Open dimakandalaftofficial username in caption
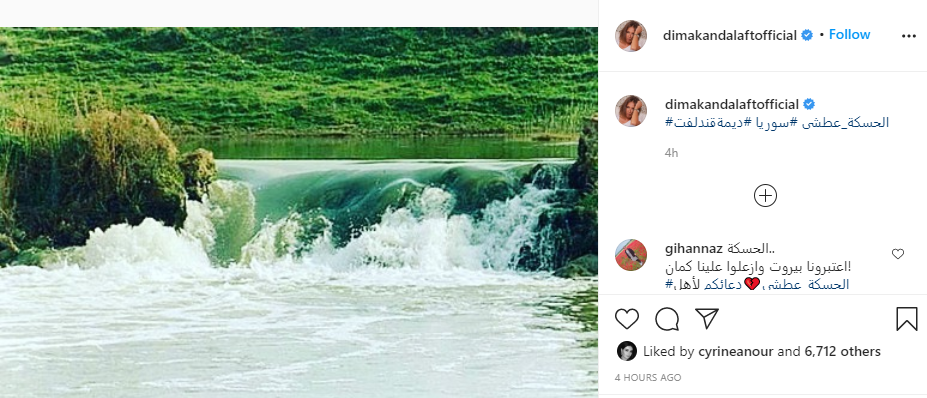The image size is (927, 398). click(732, 105)
